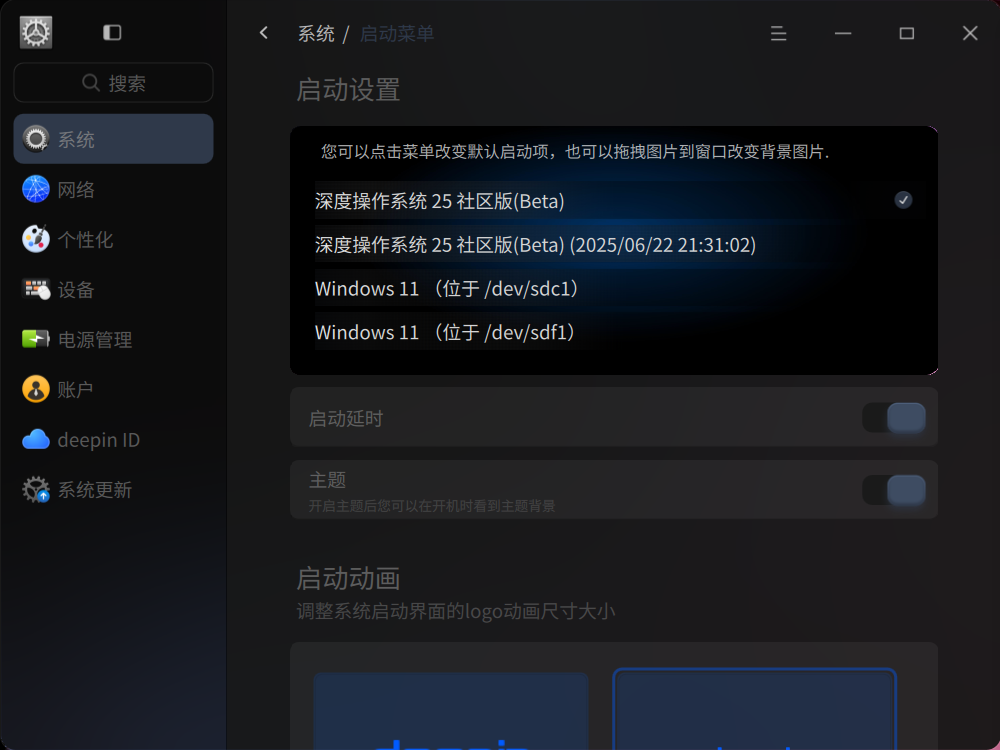Open the hamburger main menu
This screenshot has height=750, width=1000.
pyautogui.click(x=778, y=33)
